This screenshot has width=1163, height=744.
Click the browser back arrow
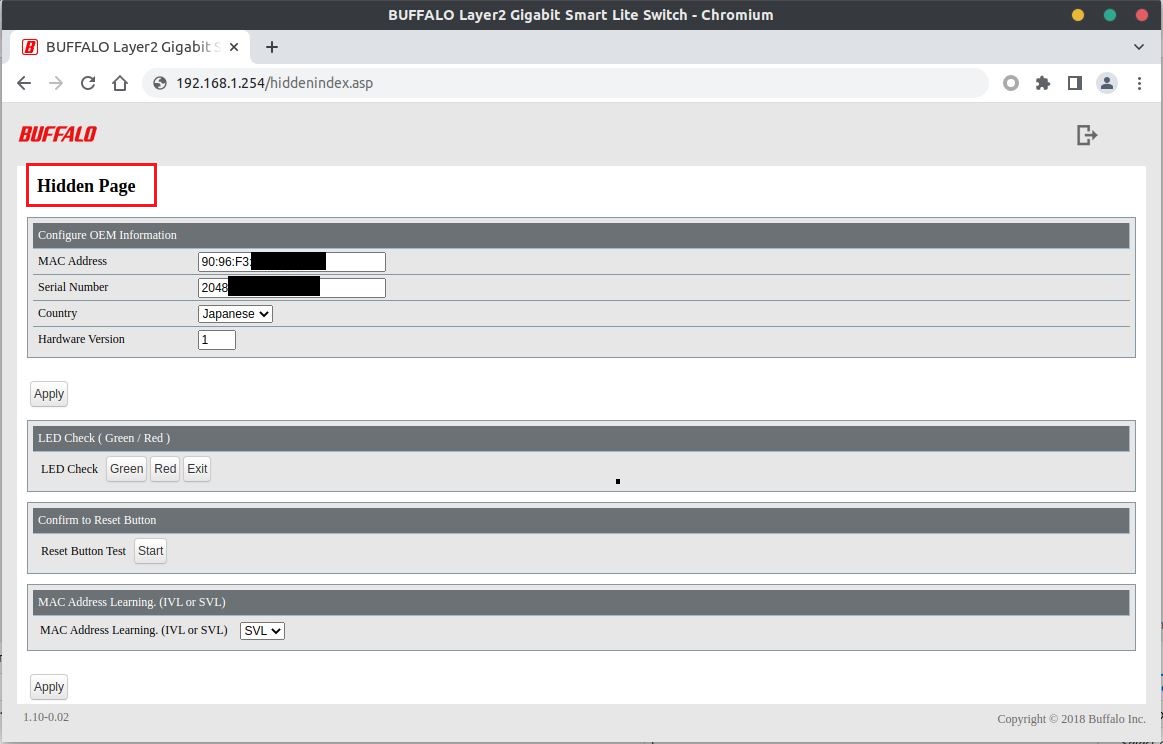coord(24,83)
